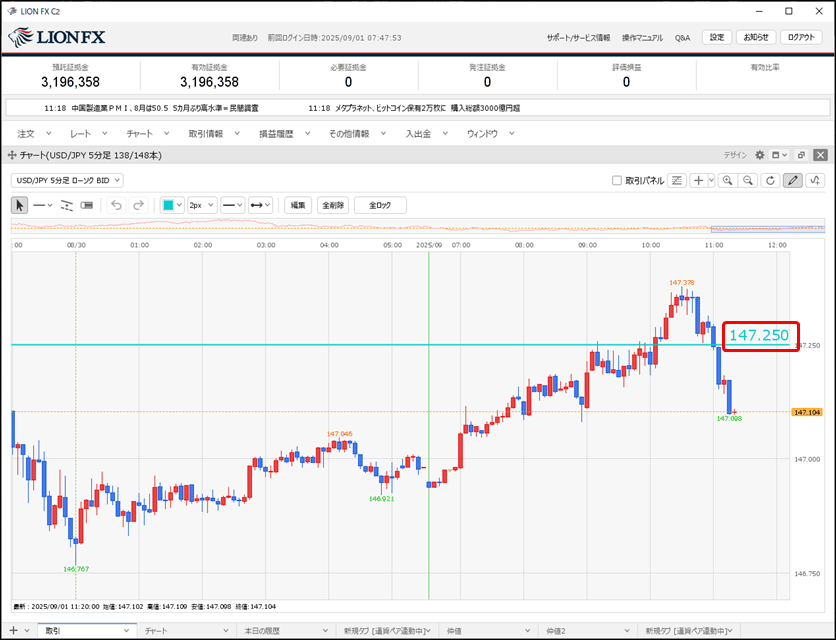Image resolution: width=836 pixels, height=640 pixels.
Task: Click the plus crosshair button
Action: point(698,181)
